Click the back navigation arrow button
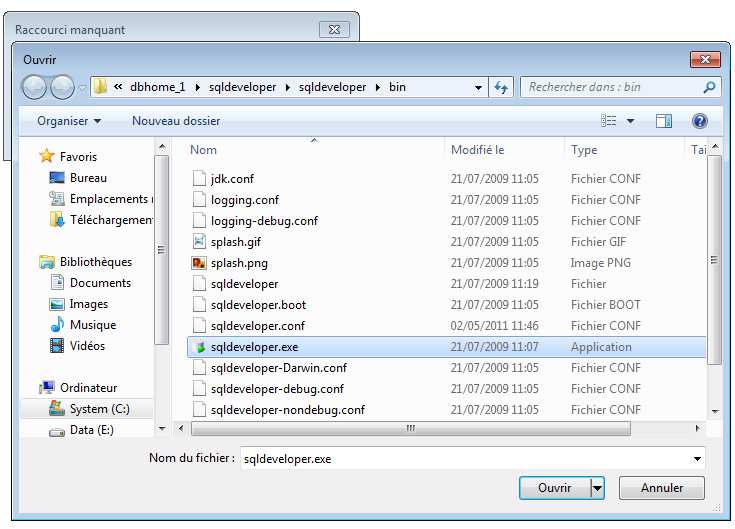 [x=34, y=87]
